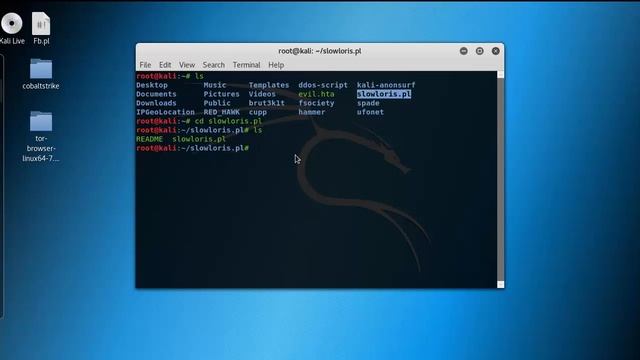This screenshot has height=360, width=640.
Task: Click 'kali-anonsurf' in the ls output
Action: coord(386,85)
